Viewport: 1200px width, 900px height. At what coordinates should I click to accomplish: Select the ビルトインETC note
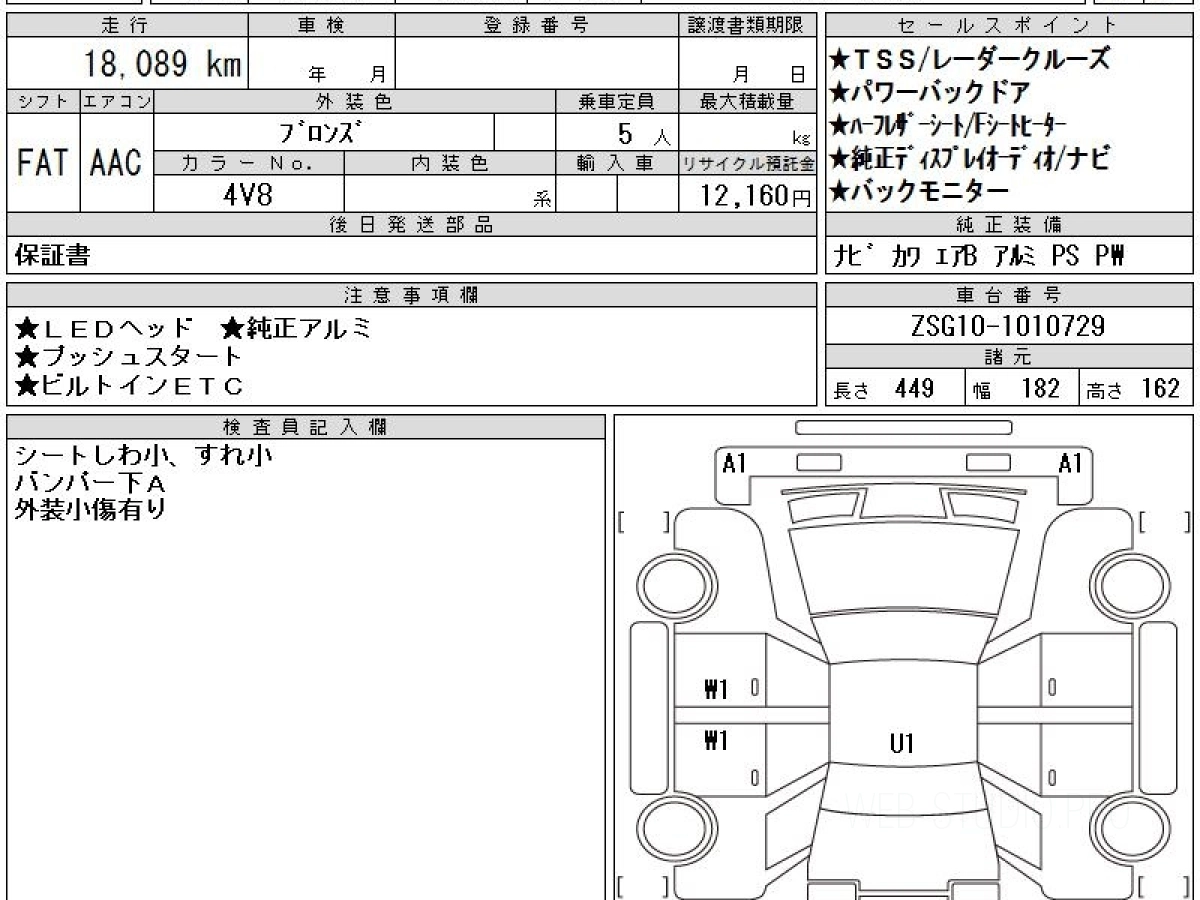coord(129,385)
